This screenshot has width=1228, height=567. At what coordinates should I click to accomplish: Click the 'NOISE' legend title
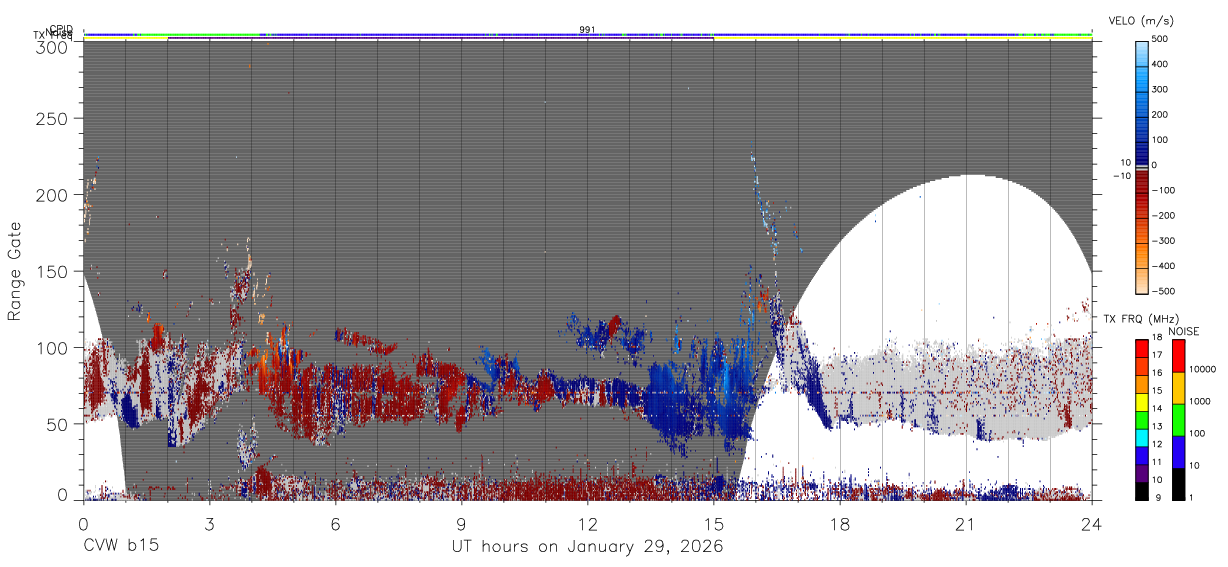[1185, 331]
